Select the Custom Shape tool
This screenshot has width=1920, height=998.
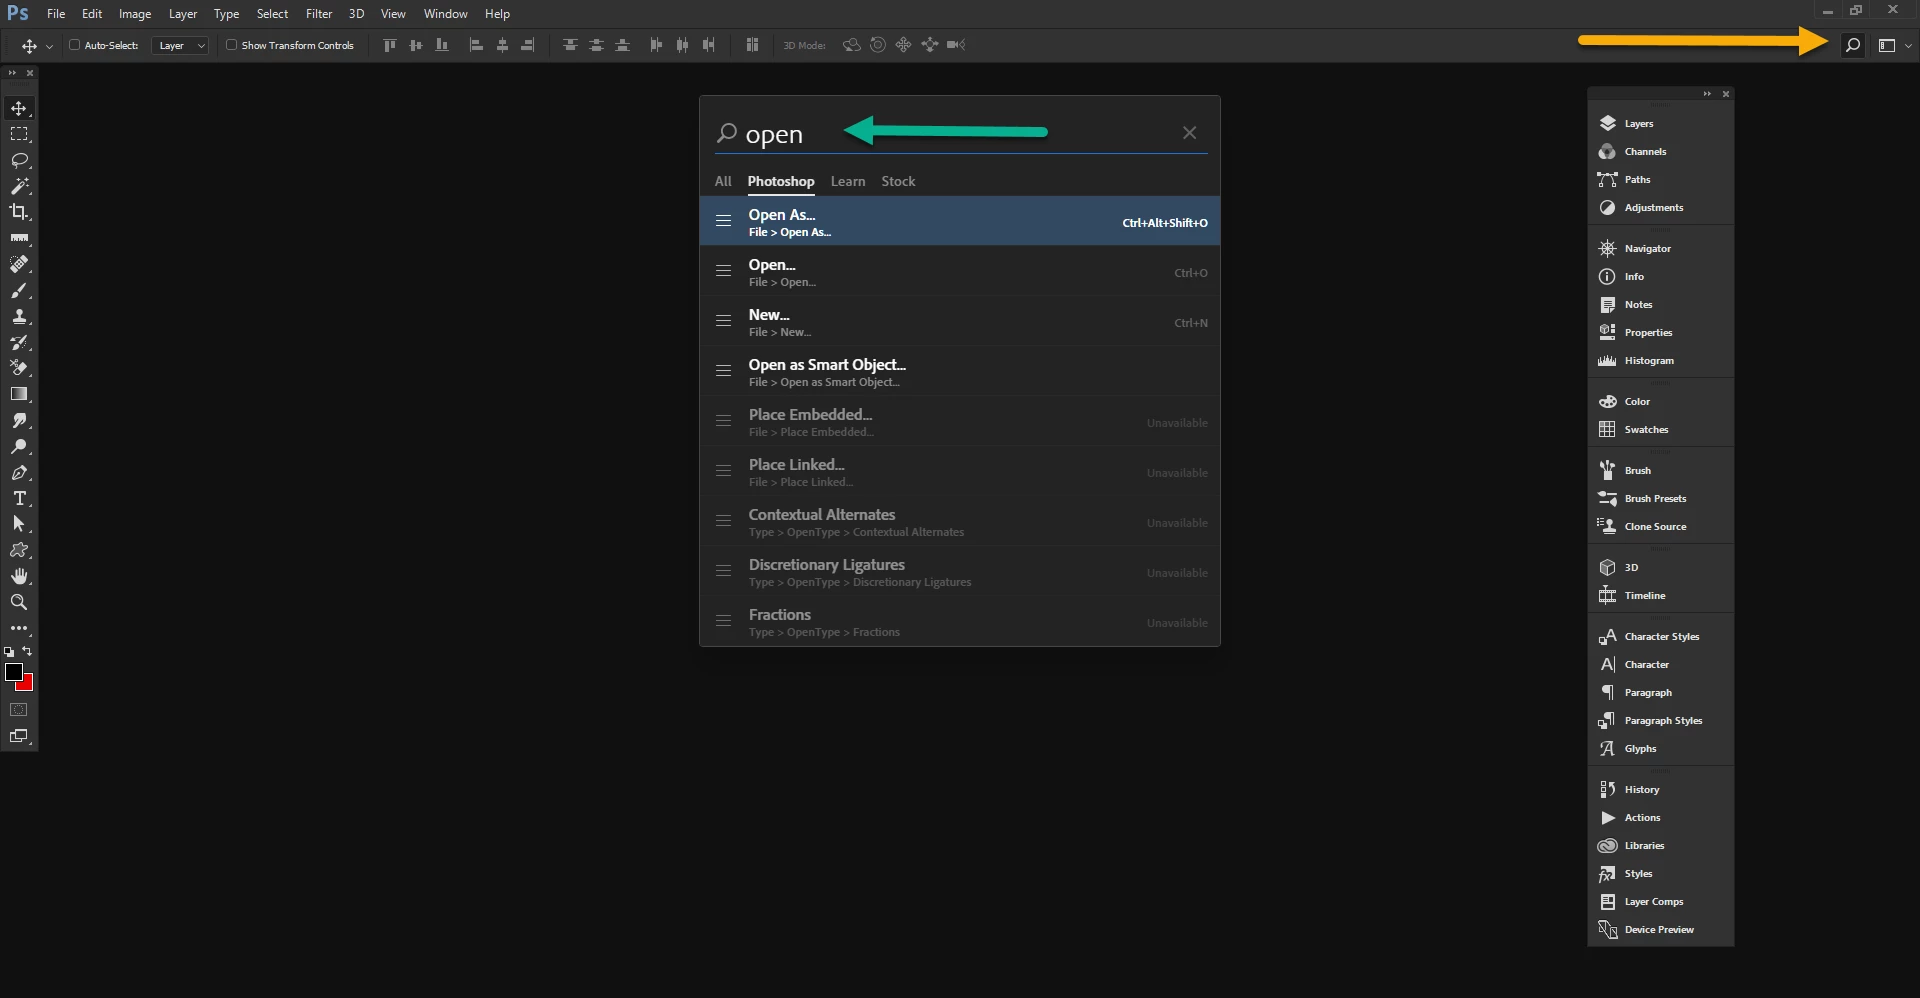pyautogui.click(x=19, y=550)
